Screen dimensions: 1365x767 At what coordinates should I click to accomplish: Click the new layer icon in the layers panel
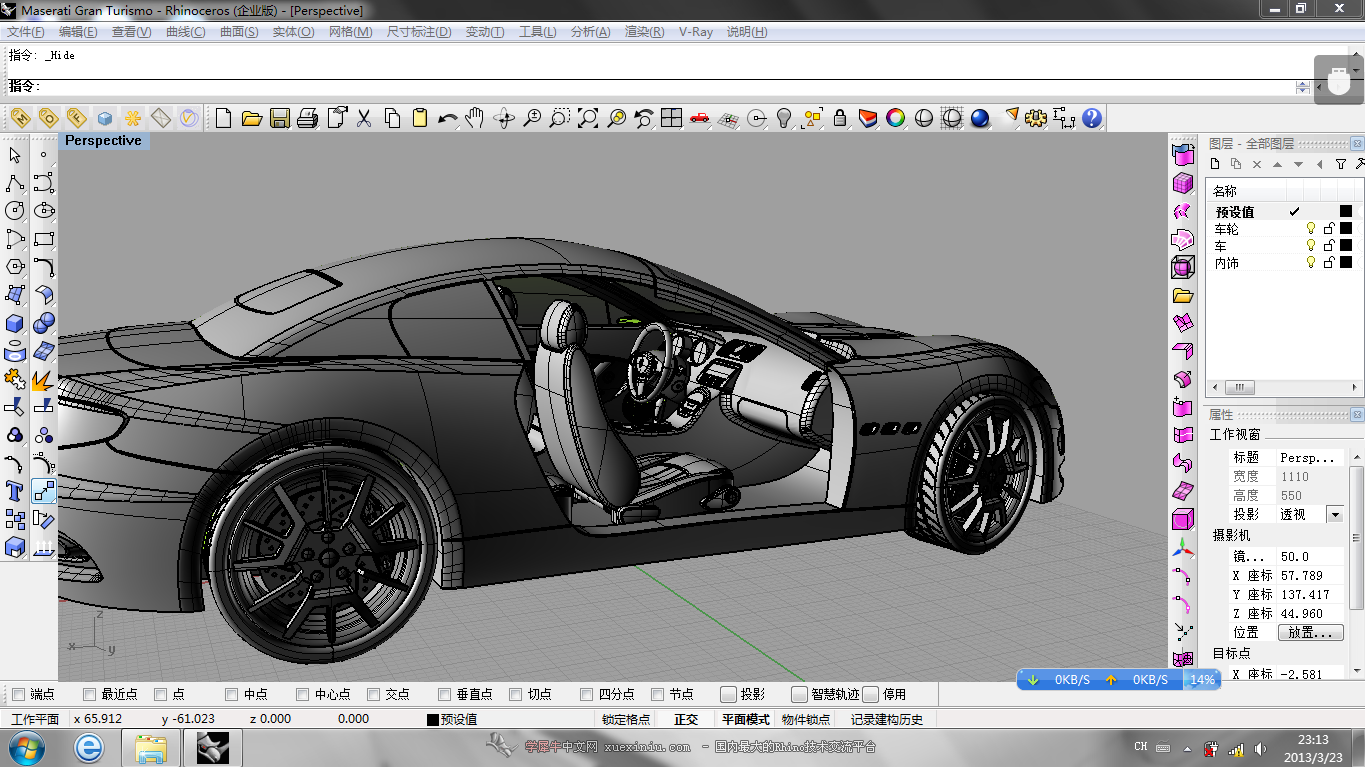click(1215, 164)
